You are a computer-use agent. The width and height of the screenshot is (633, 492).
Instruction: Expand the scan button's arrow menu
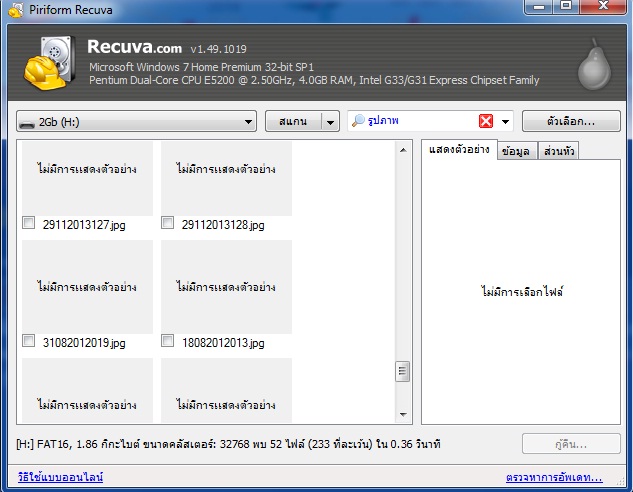point(330,121)
